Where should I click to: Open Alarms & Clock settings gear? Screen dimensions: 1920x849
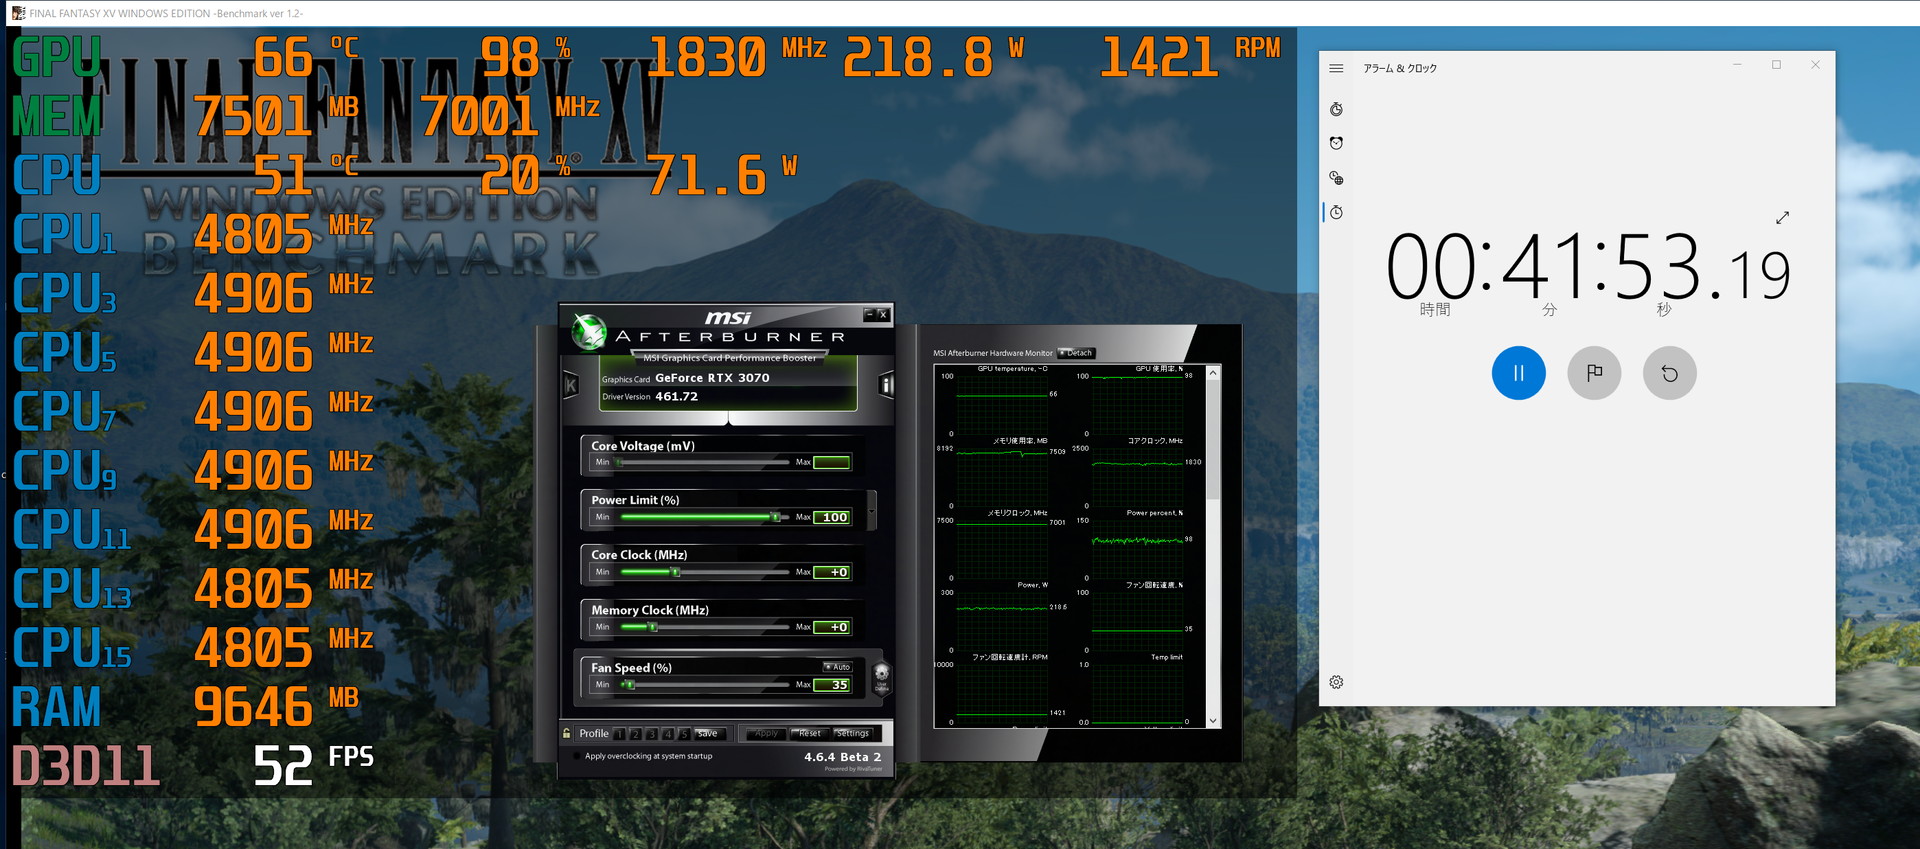tap(1336, 682)
